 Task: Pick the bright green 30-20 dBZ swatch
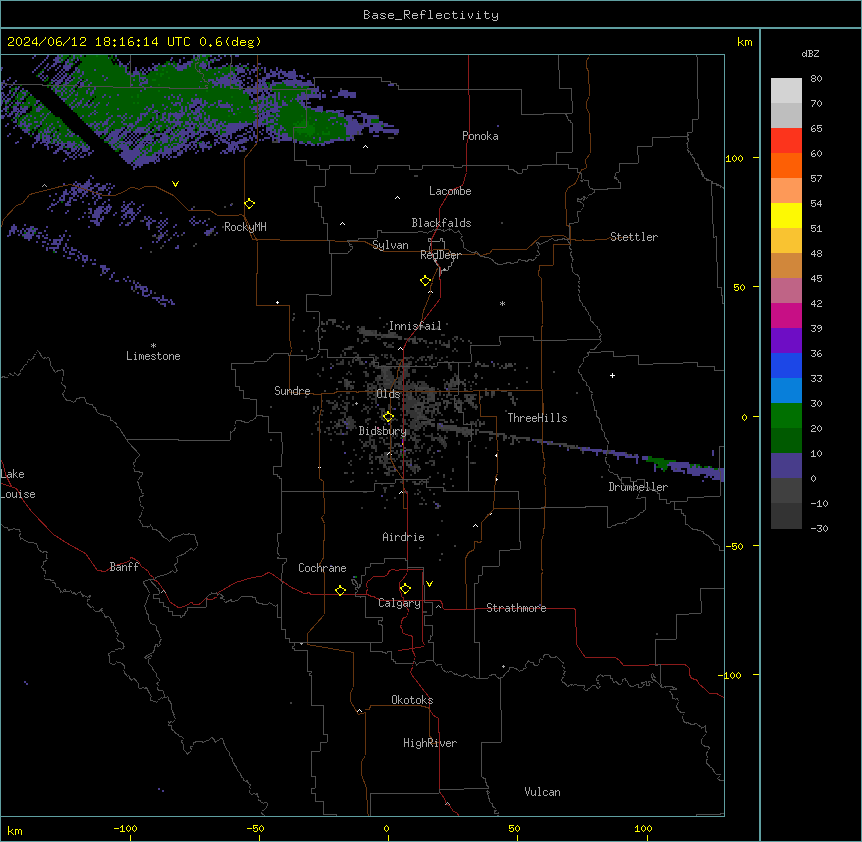[786, 416]
